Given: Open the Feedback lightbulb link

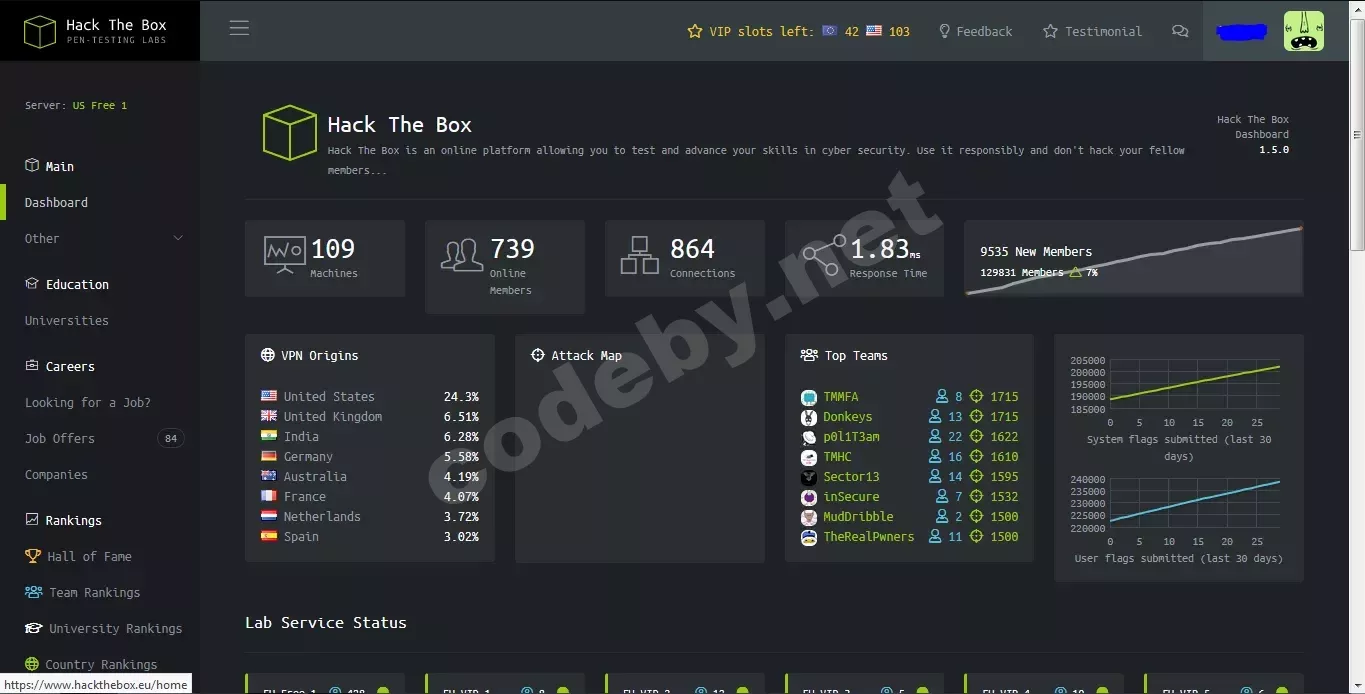Looking at the screenshot, I should (x=975, y=31).
